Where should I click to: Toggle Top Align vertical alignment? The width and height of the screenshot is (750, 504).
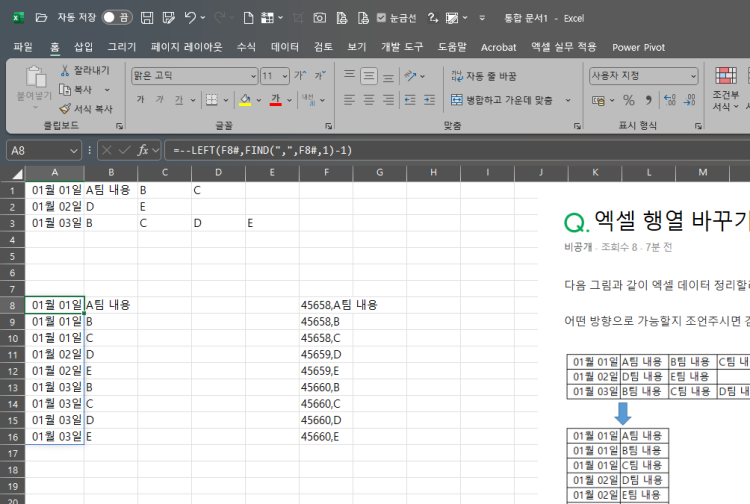pyautogui.click(x=350, y=76)
